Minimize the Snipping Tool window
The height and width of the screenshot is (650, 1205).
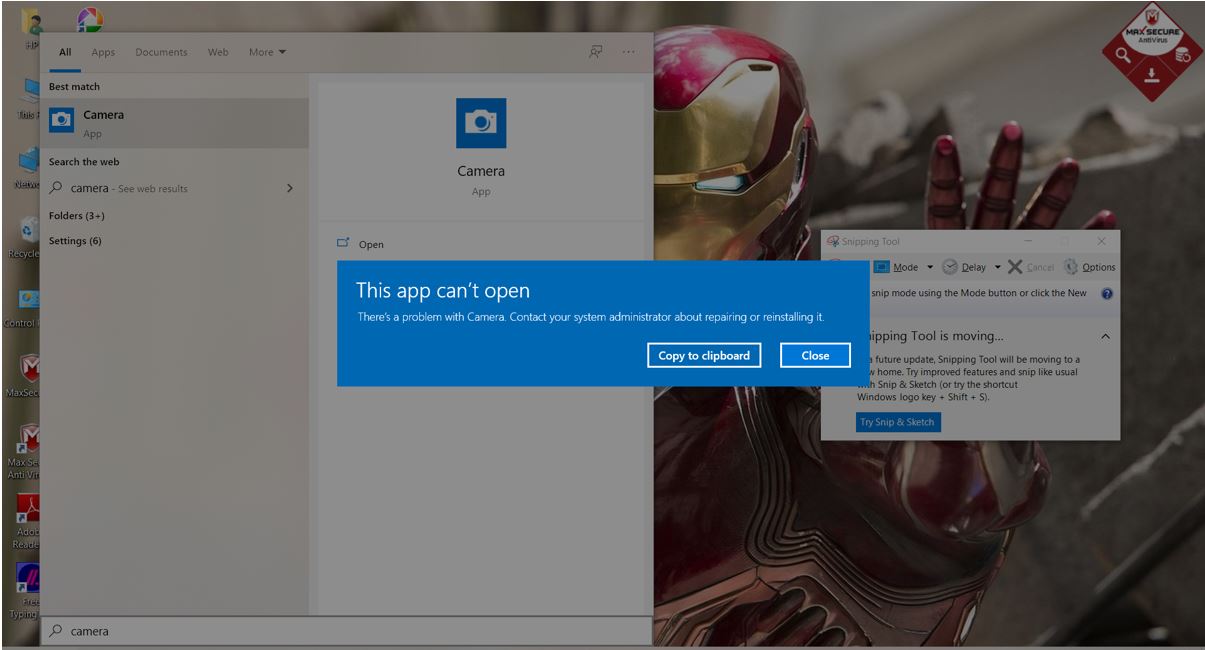[1029, 241]
